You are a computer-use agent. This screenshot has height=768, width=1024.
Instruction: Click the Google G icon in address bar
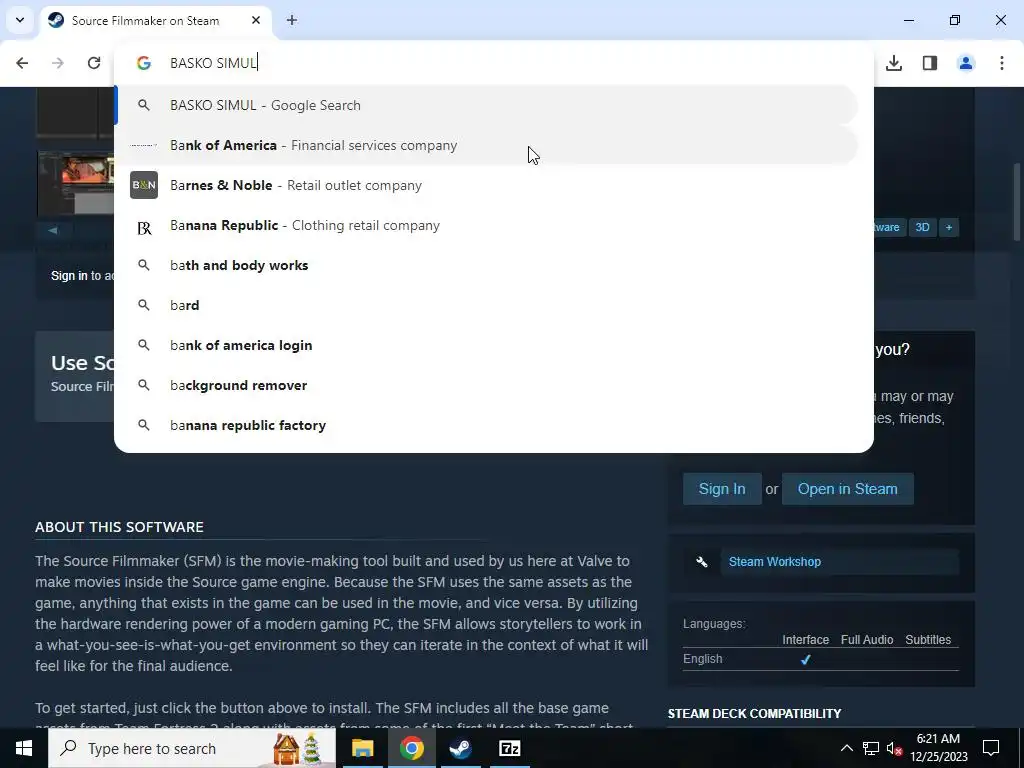(144, 63)
